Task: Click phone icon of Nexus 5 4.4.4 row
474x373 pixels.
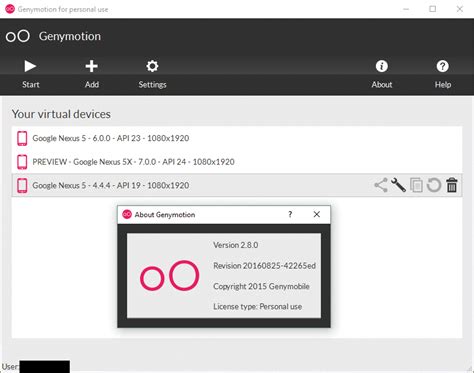Action: [22, 185]
